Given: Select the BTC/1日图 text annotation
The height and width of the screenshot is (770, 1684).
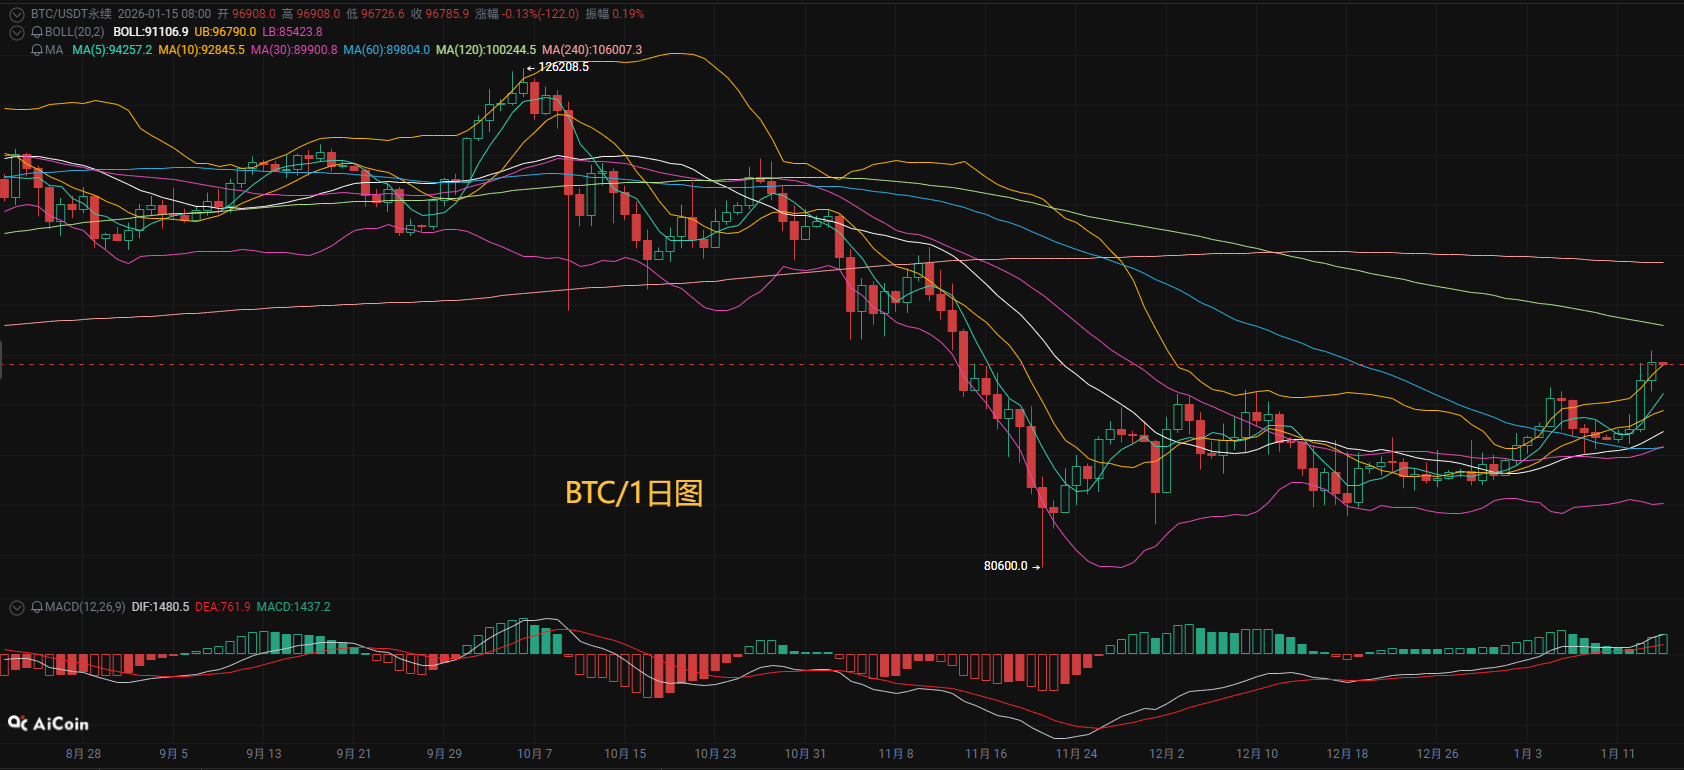Looking at the screenshot, I should click(634, 493).
